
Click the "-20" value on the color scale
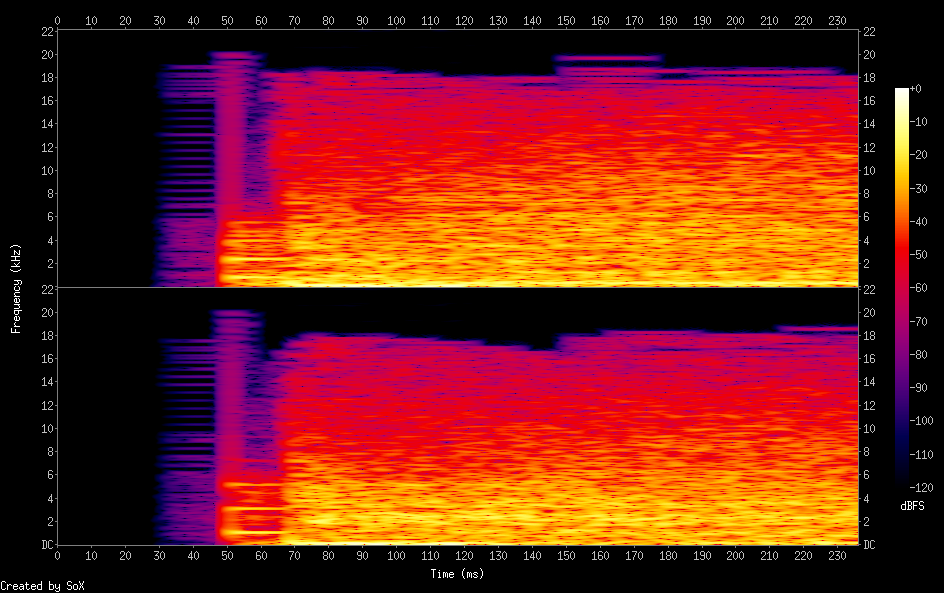pyautogui.click(x=918, y=155)
